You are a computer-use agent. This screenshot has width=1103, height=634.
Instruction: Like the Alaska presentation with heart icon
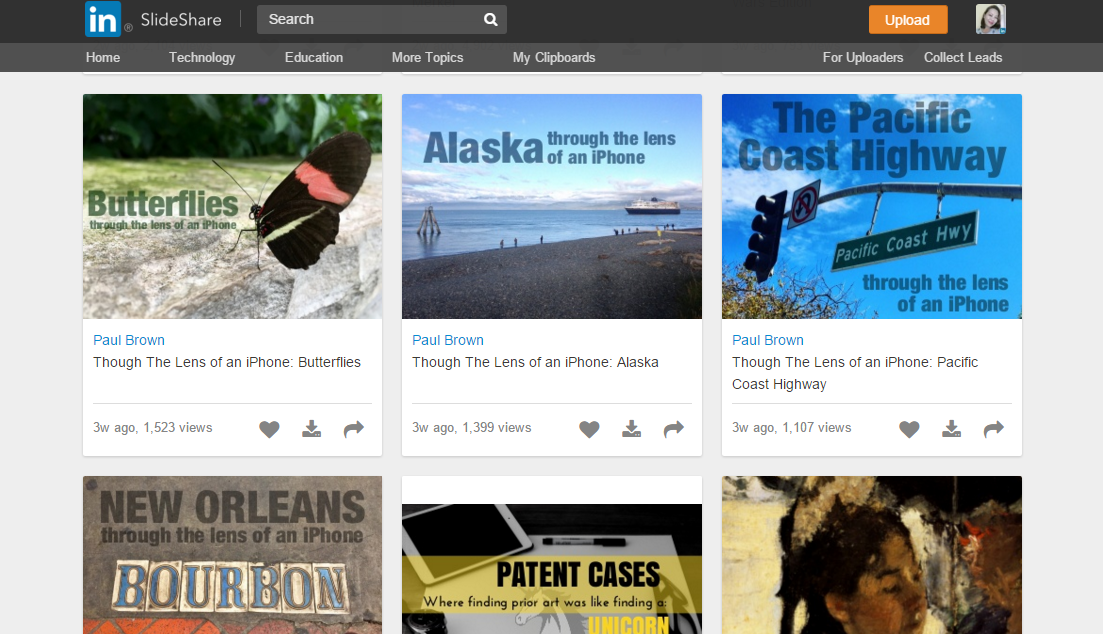(x=589, y=429)
